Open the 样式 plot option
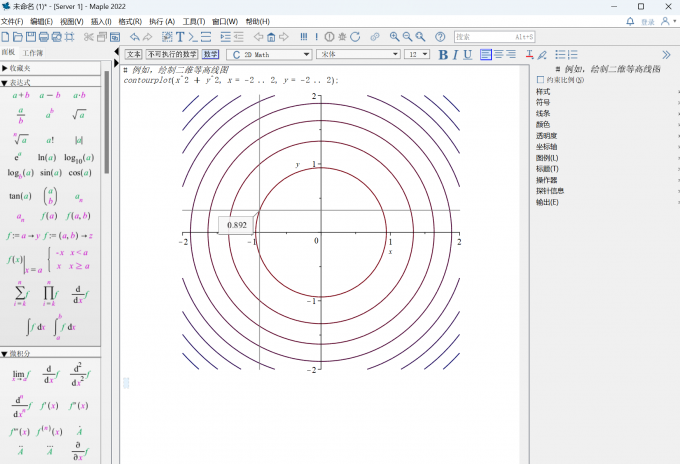 click(543, 91)
